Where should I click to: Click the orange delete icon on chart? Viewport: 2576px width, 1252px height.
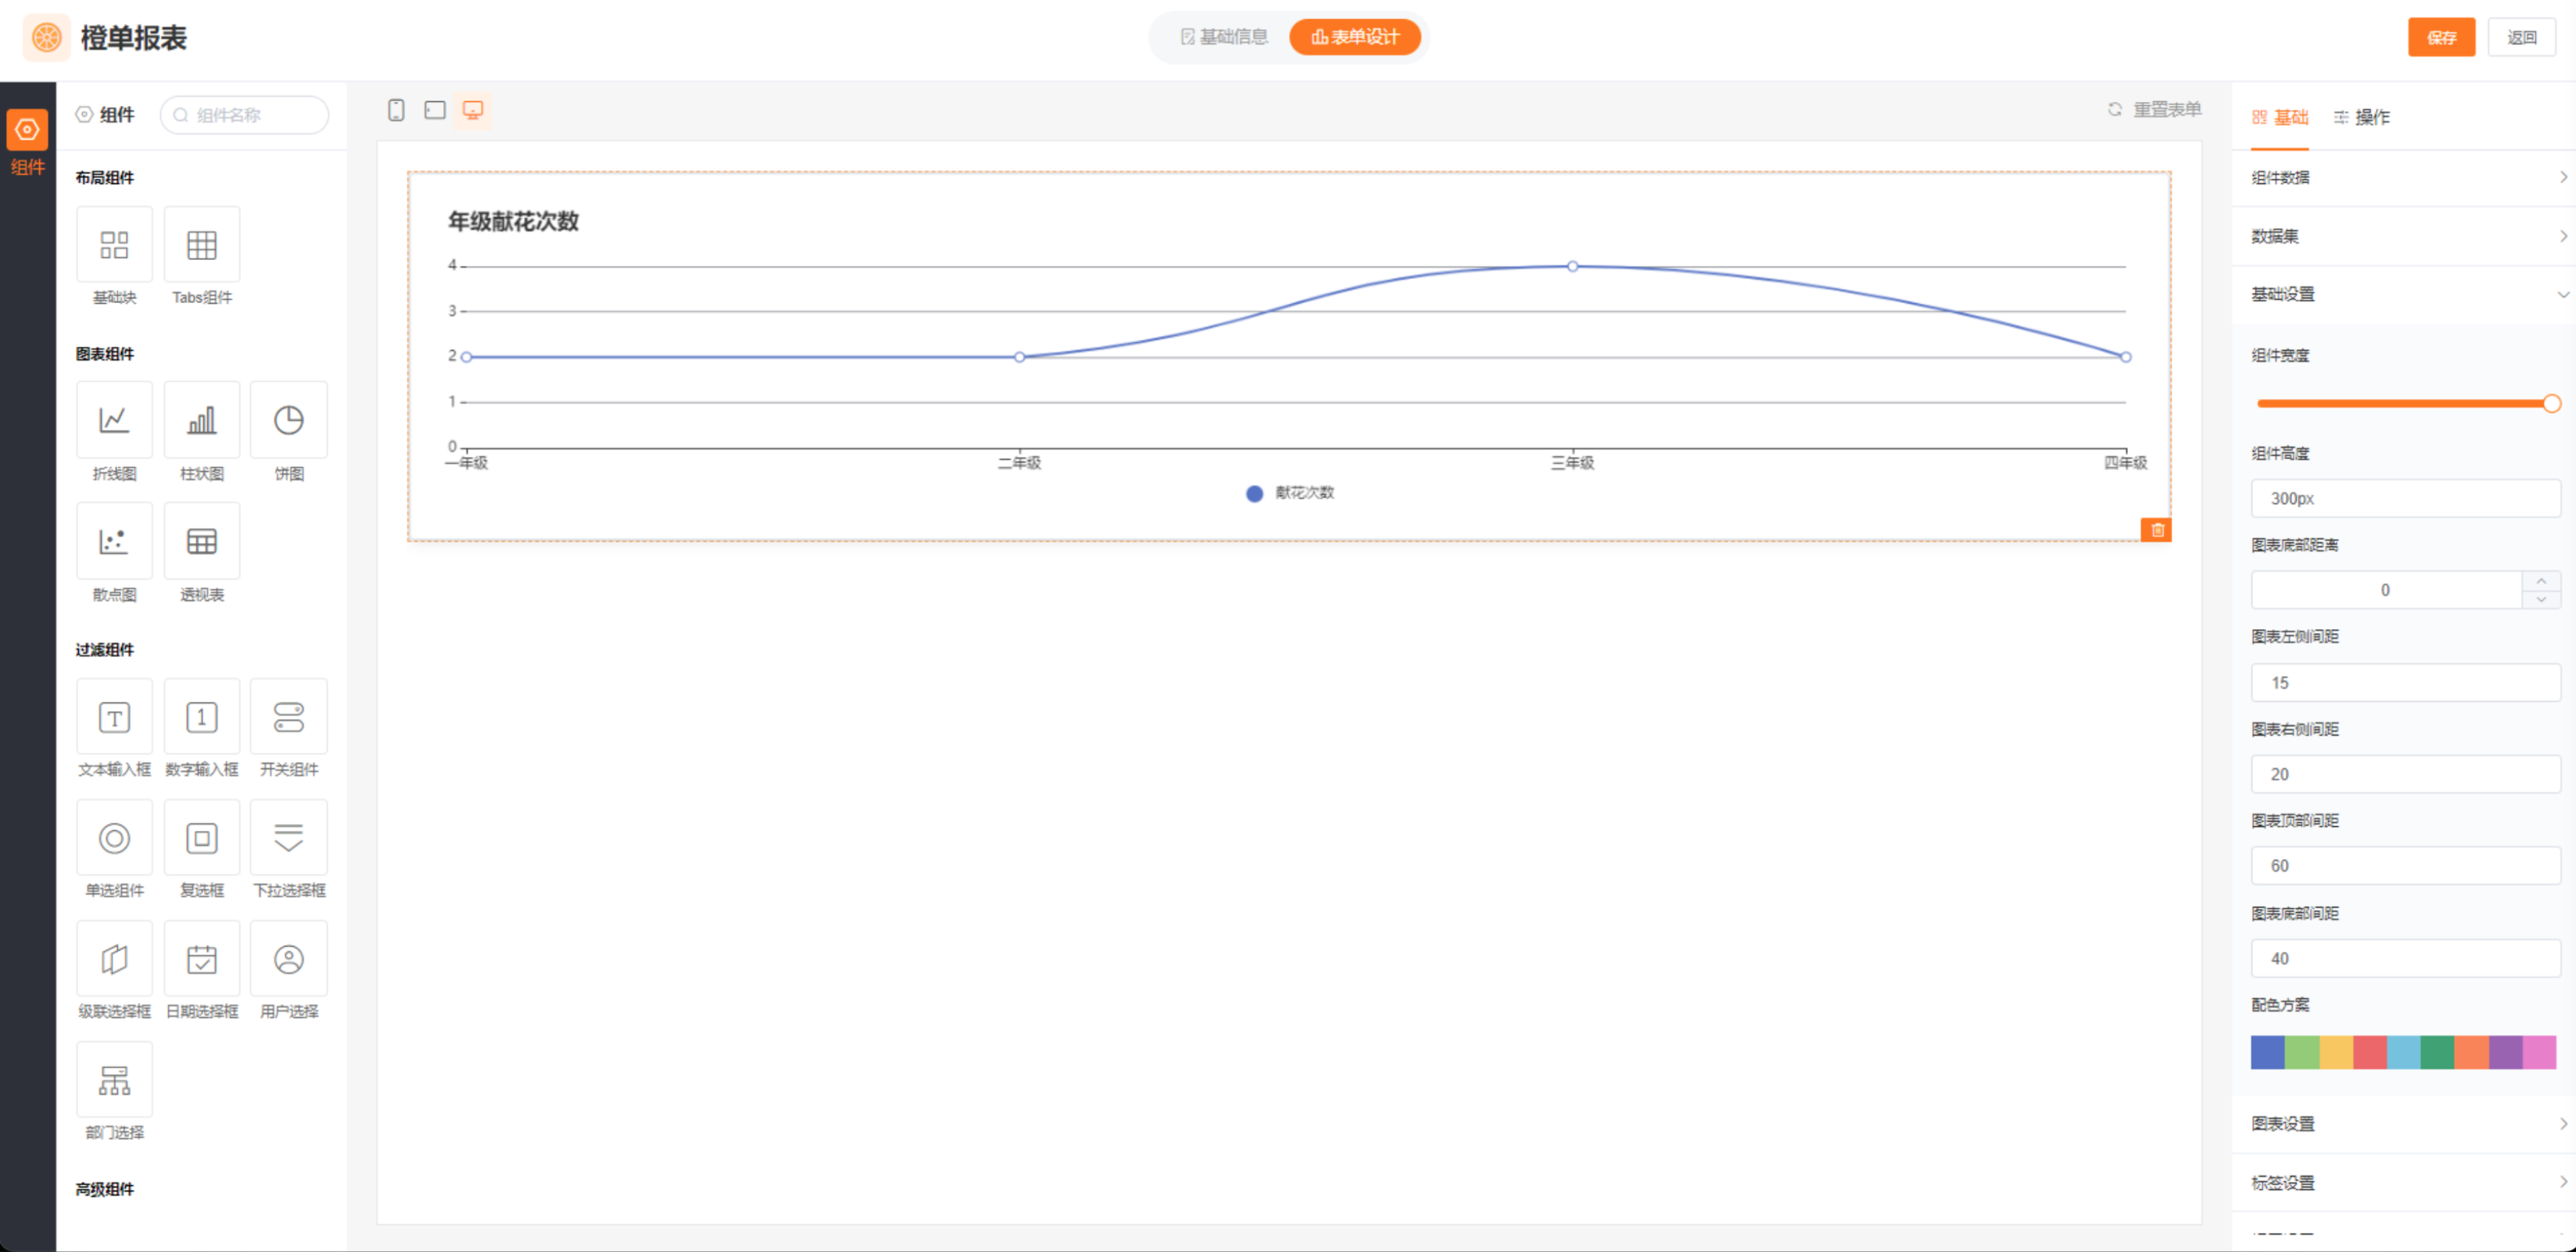tap(2157, 530)
